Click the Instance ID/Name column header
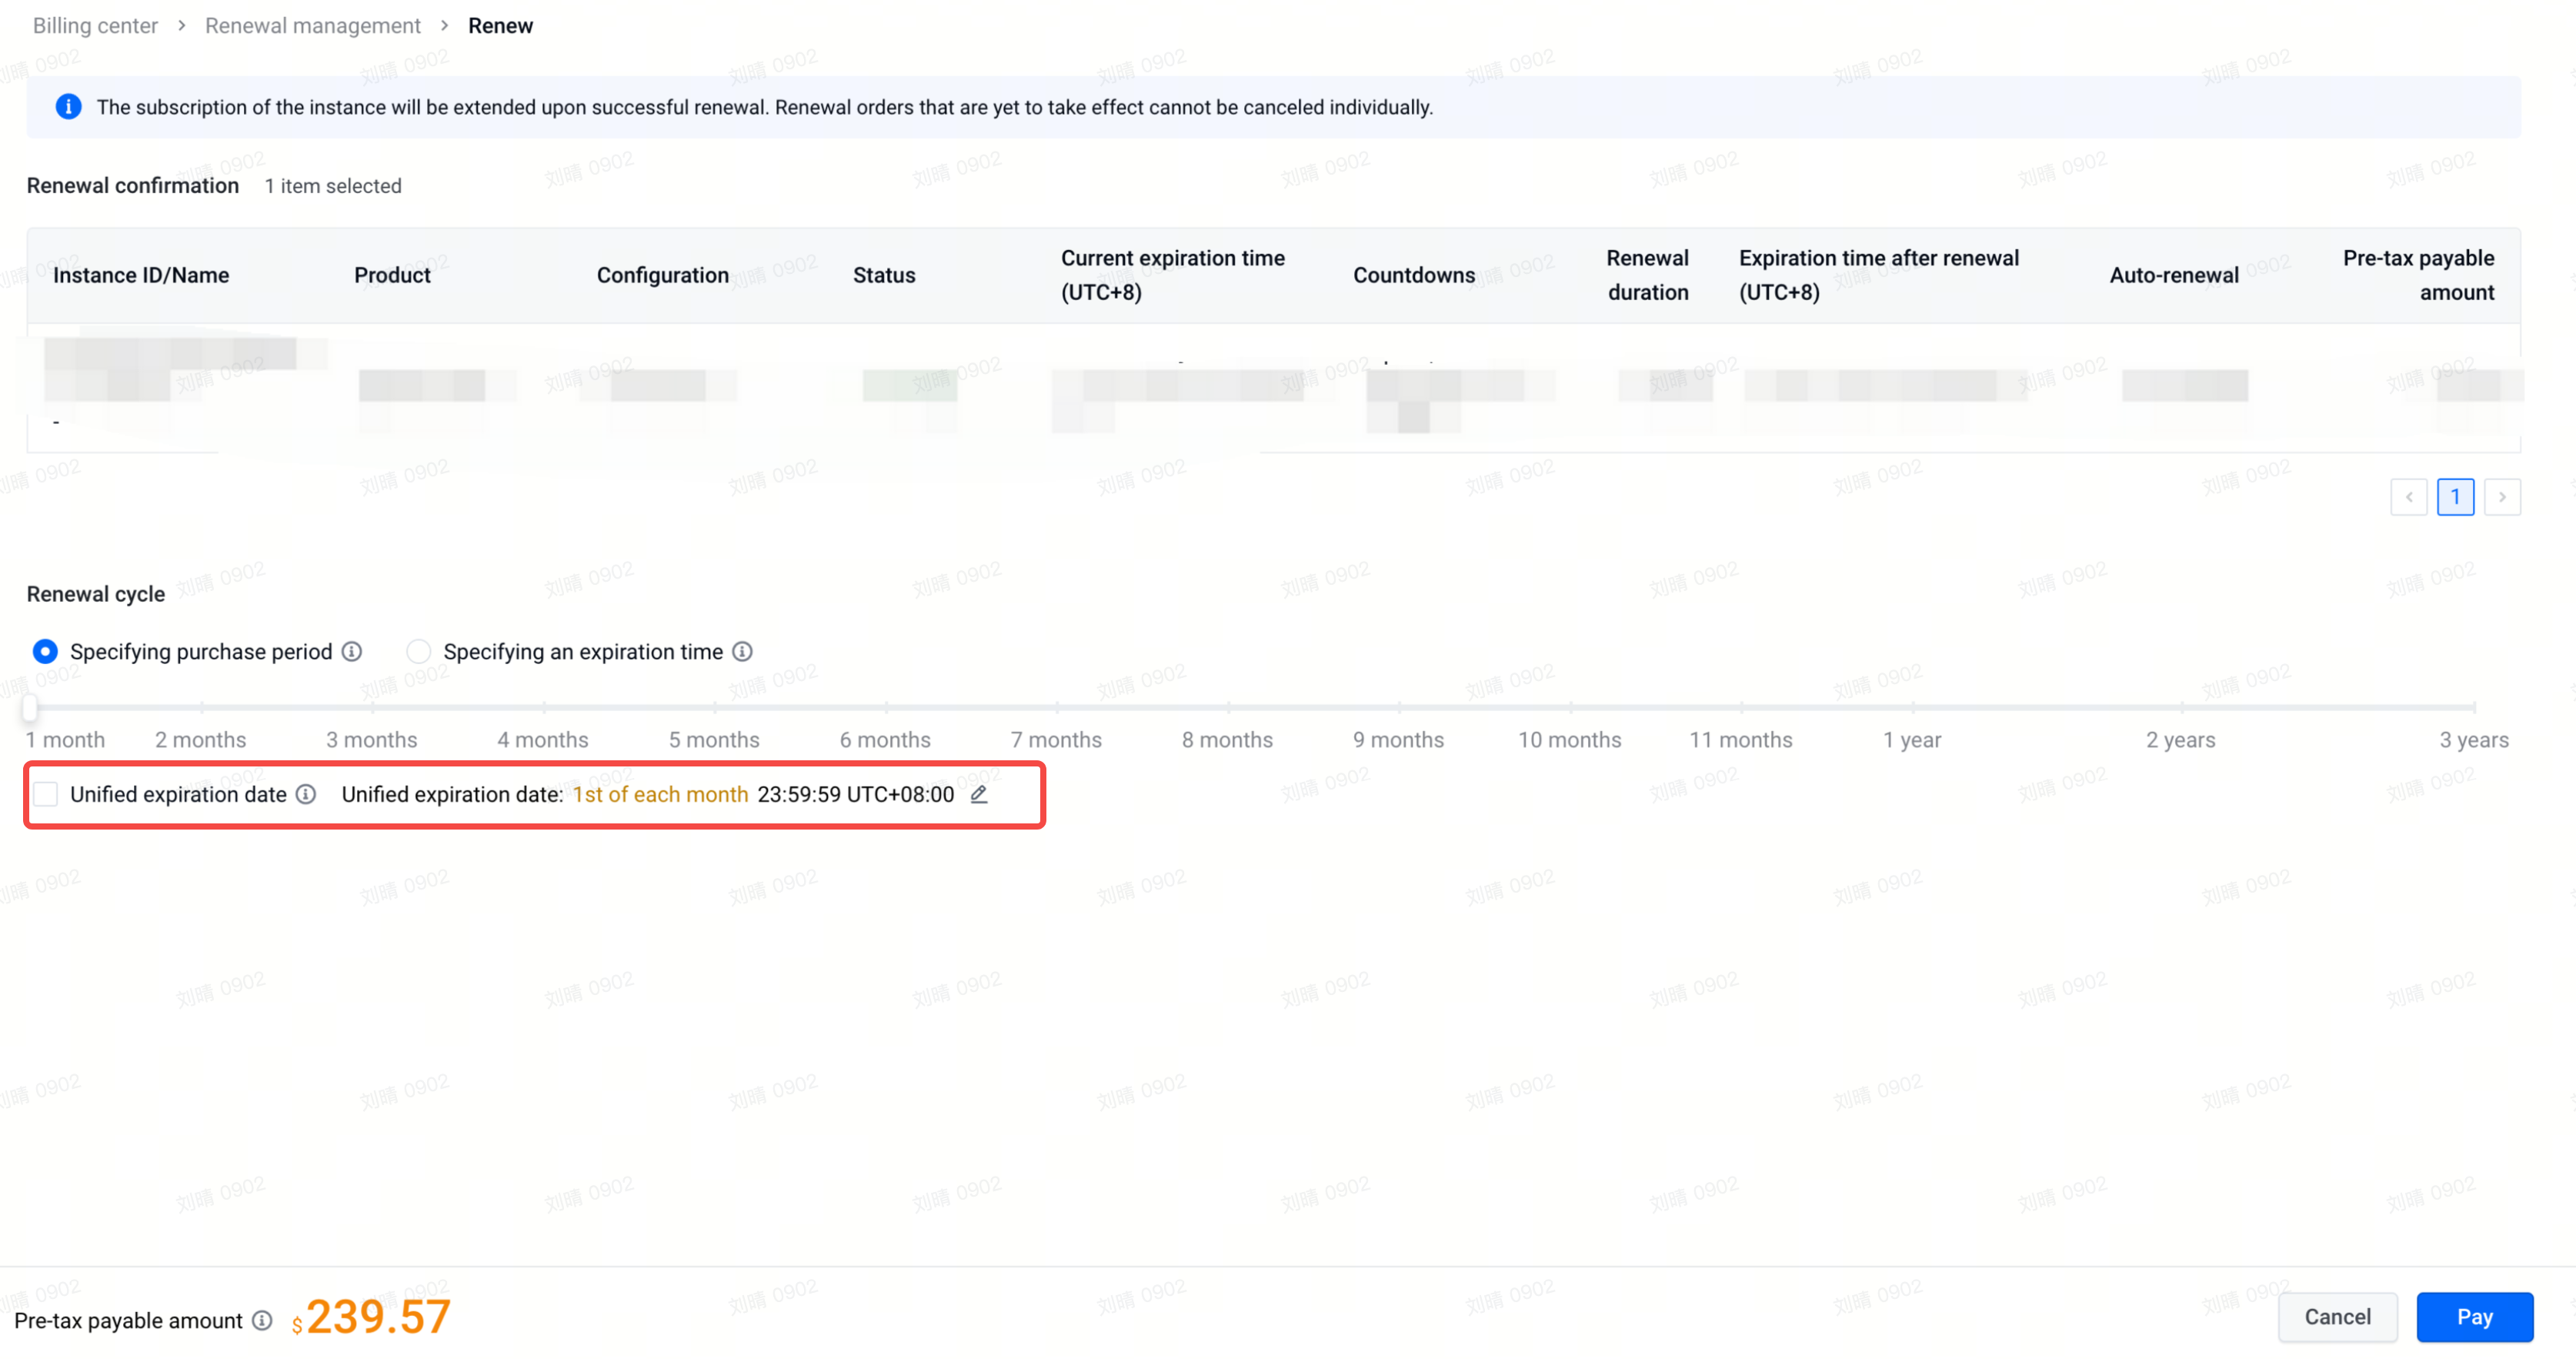 click(141, 275)
